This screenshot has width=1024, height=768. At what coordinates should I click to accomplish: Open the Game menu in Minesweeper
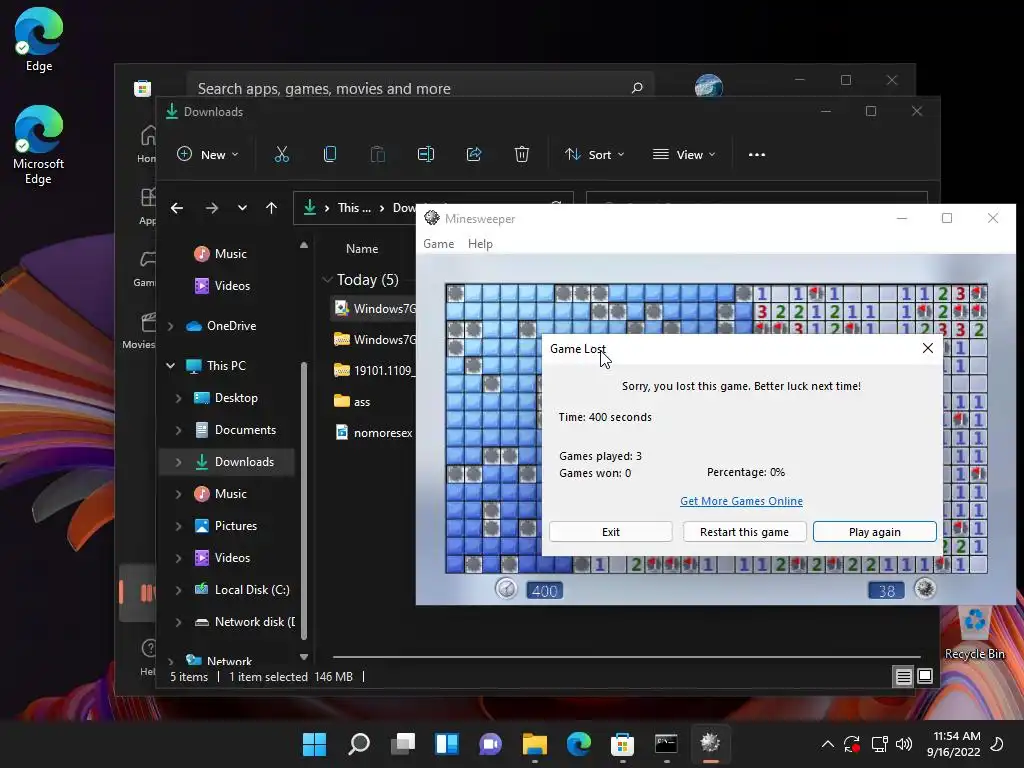[438, 244]
